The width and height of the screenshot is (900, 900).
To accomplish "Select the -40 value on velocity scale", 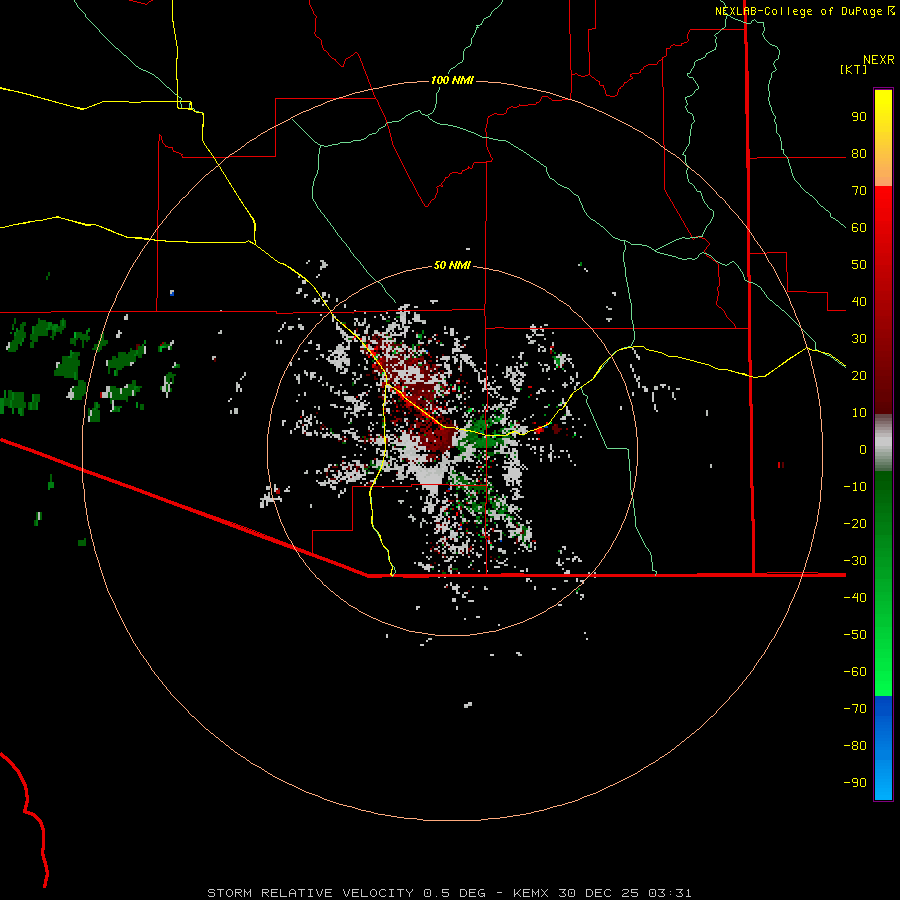I will click(855, 598).
